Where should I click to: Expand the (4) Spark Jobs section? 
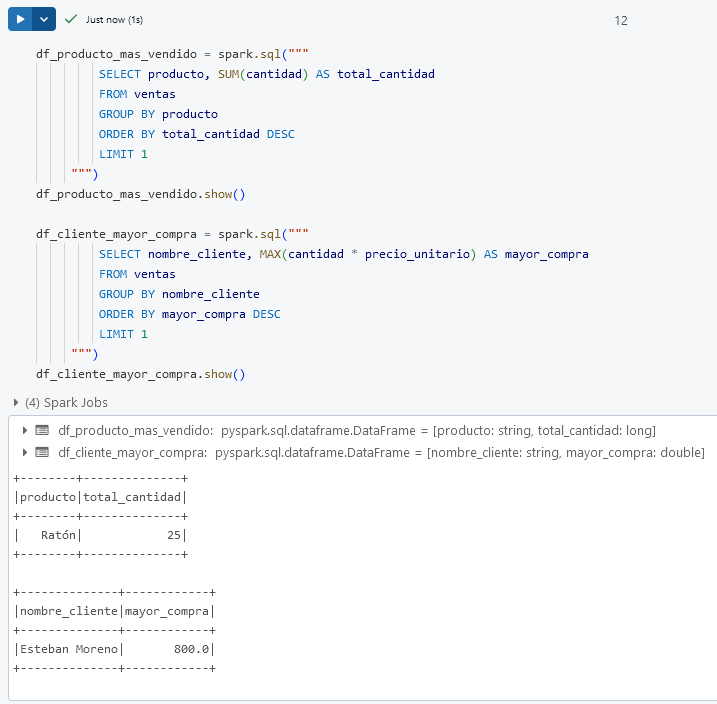(16, 402)
